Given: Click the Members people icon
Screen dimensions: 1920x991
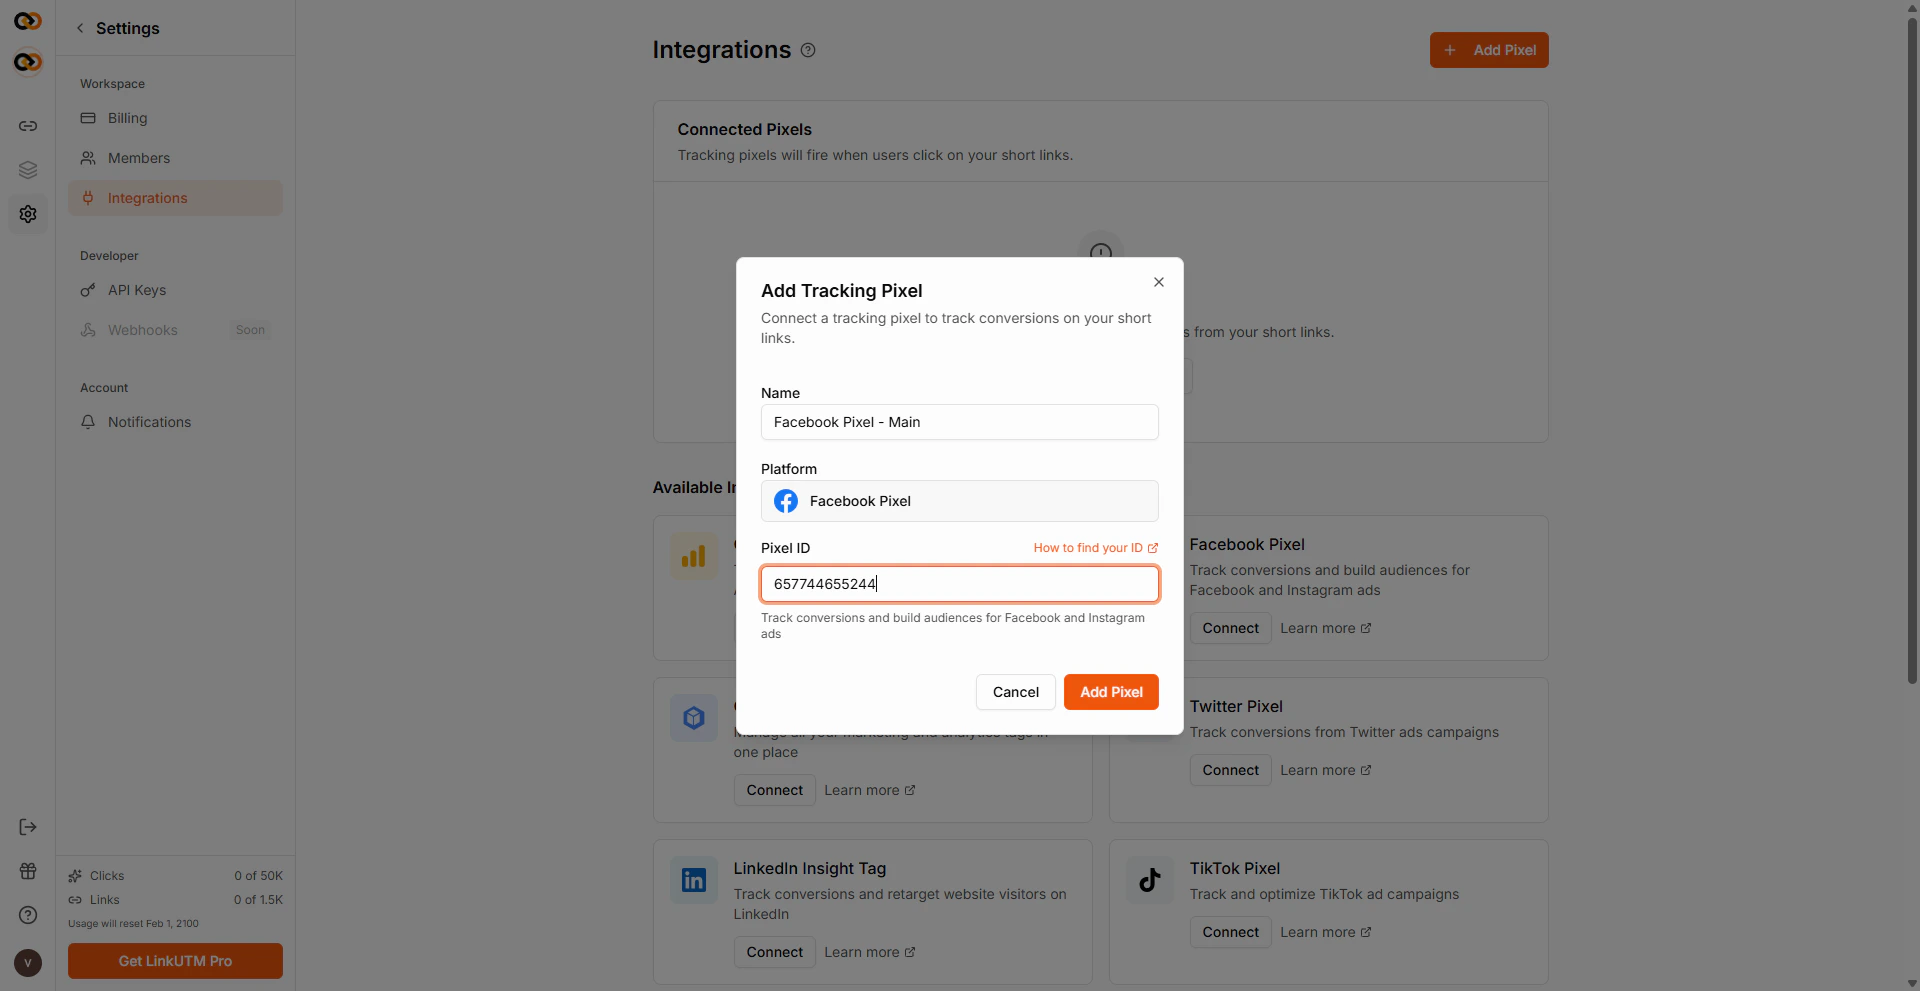Looking at the screenshot, I should (x=88, y=158).
